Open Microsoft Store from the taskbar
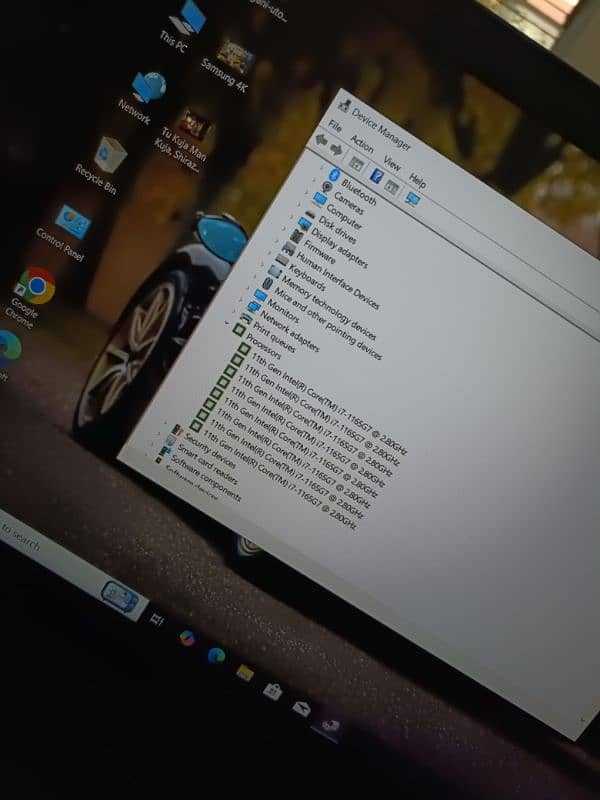This screenshot has width=600, height=800. pos(272,691)
